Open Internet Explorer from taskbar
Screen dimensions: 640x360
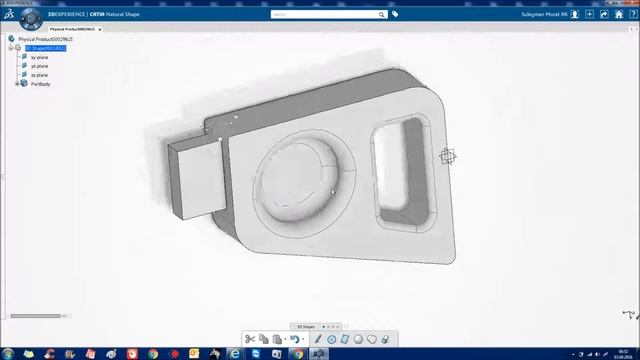click(235, 354)
